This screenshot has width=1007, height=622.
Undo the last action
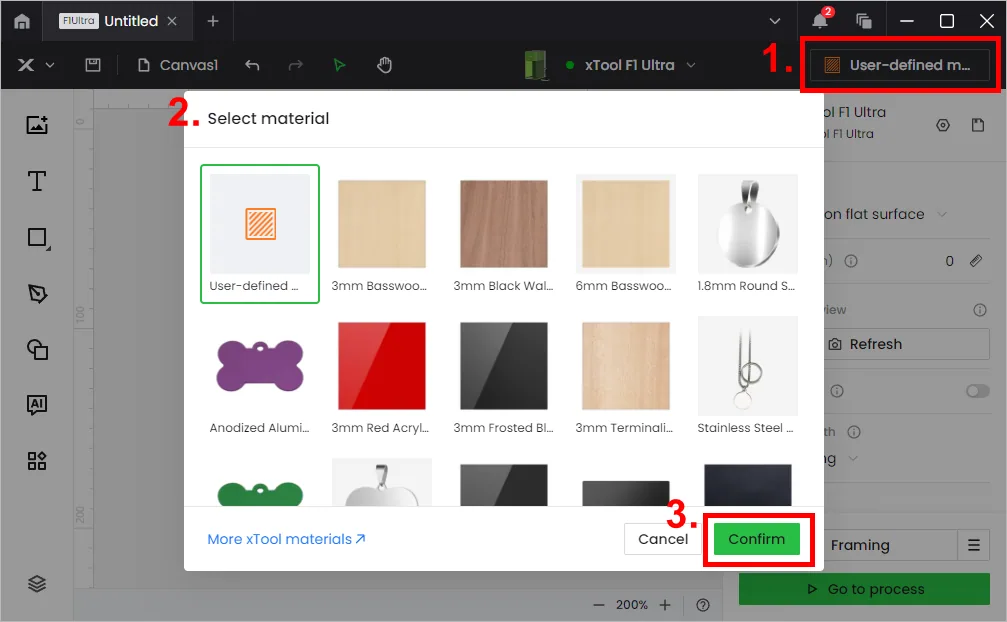[x=252, y=65]
